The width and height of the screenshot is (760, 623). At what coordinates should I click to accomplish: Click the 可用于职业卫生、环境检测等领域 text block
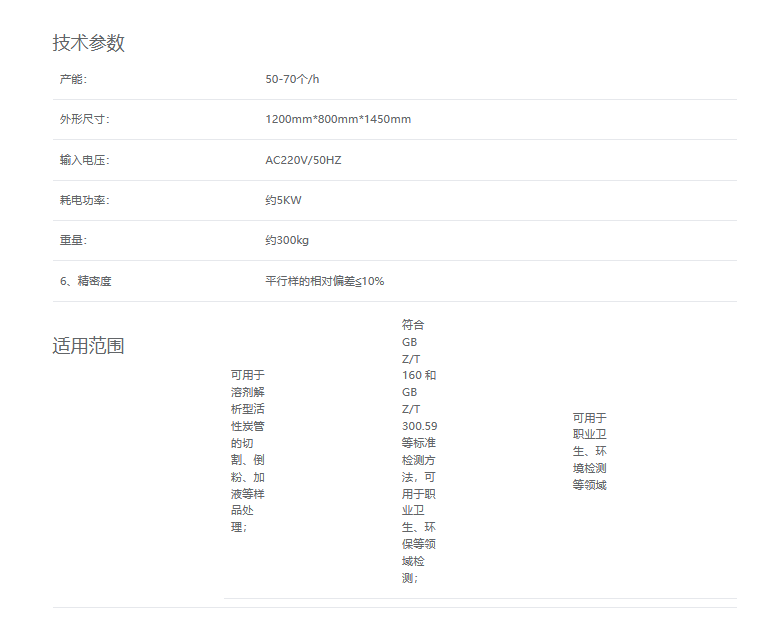589,451
